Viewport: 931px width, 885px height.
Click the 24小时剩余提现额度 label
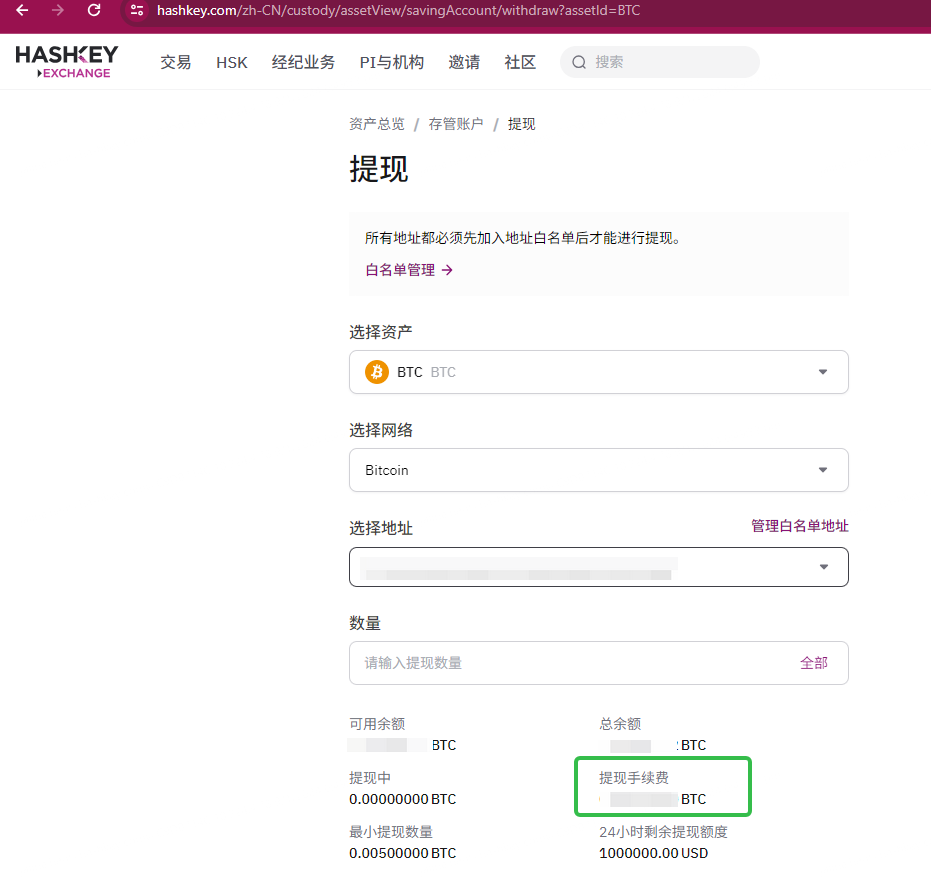(663, 832)
